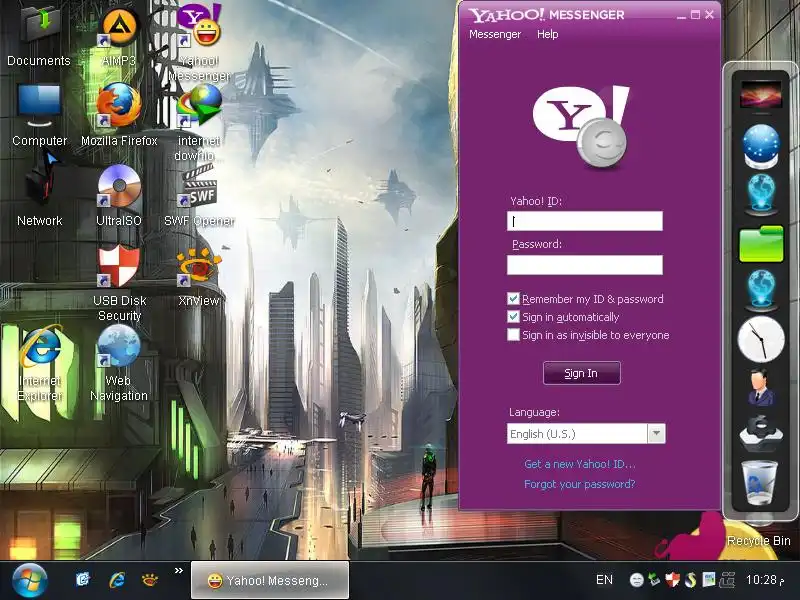Click Forgot your password link

pyautogui.click(x=580, y=484)
